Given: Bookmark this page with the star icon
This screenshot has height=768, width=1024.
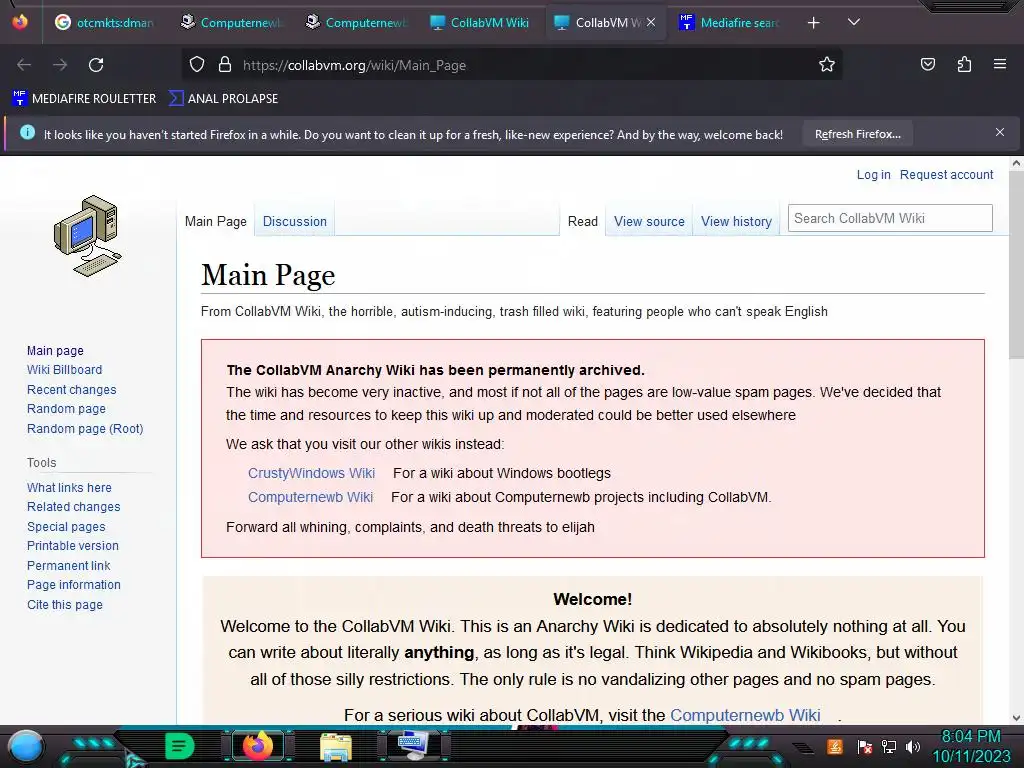Looking at the screenshot, I should (827, 65).
